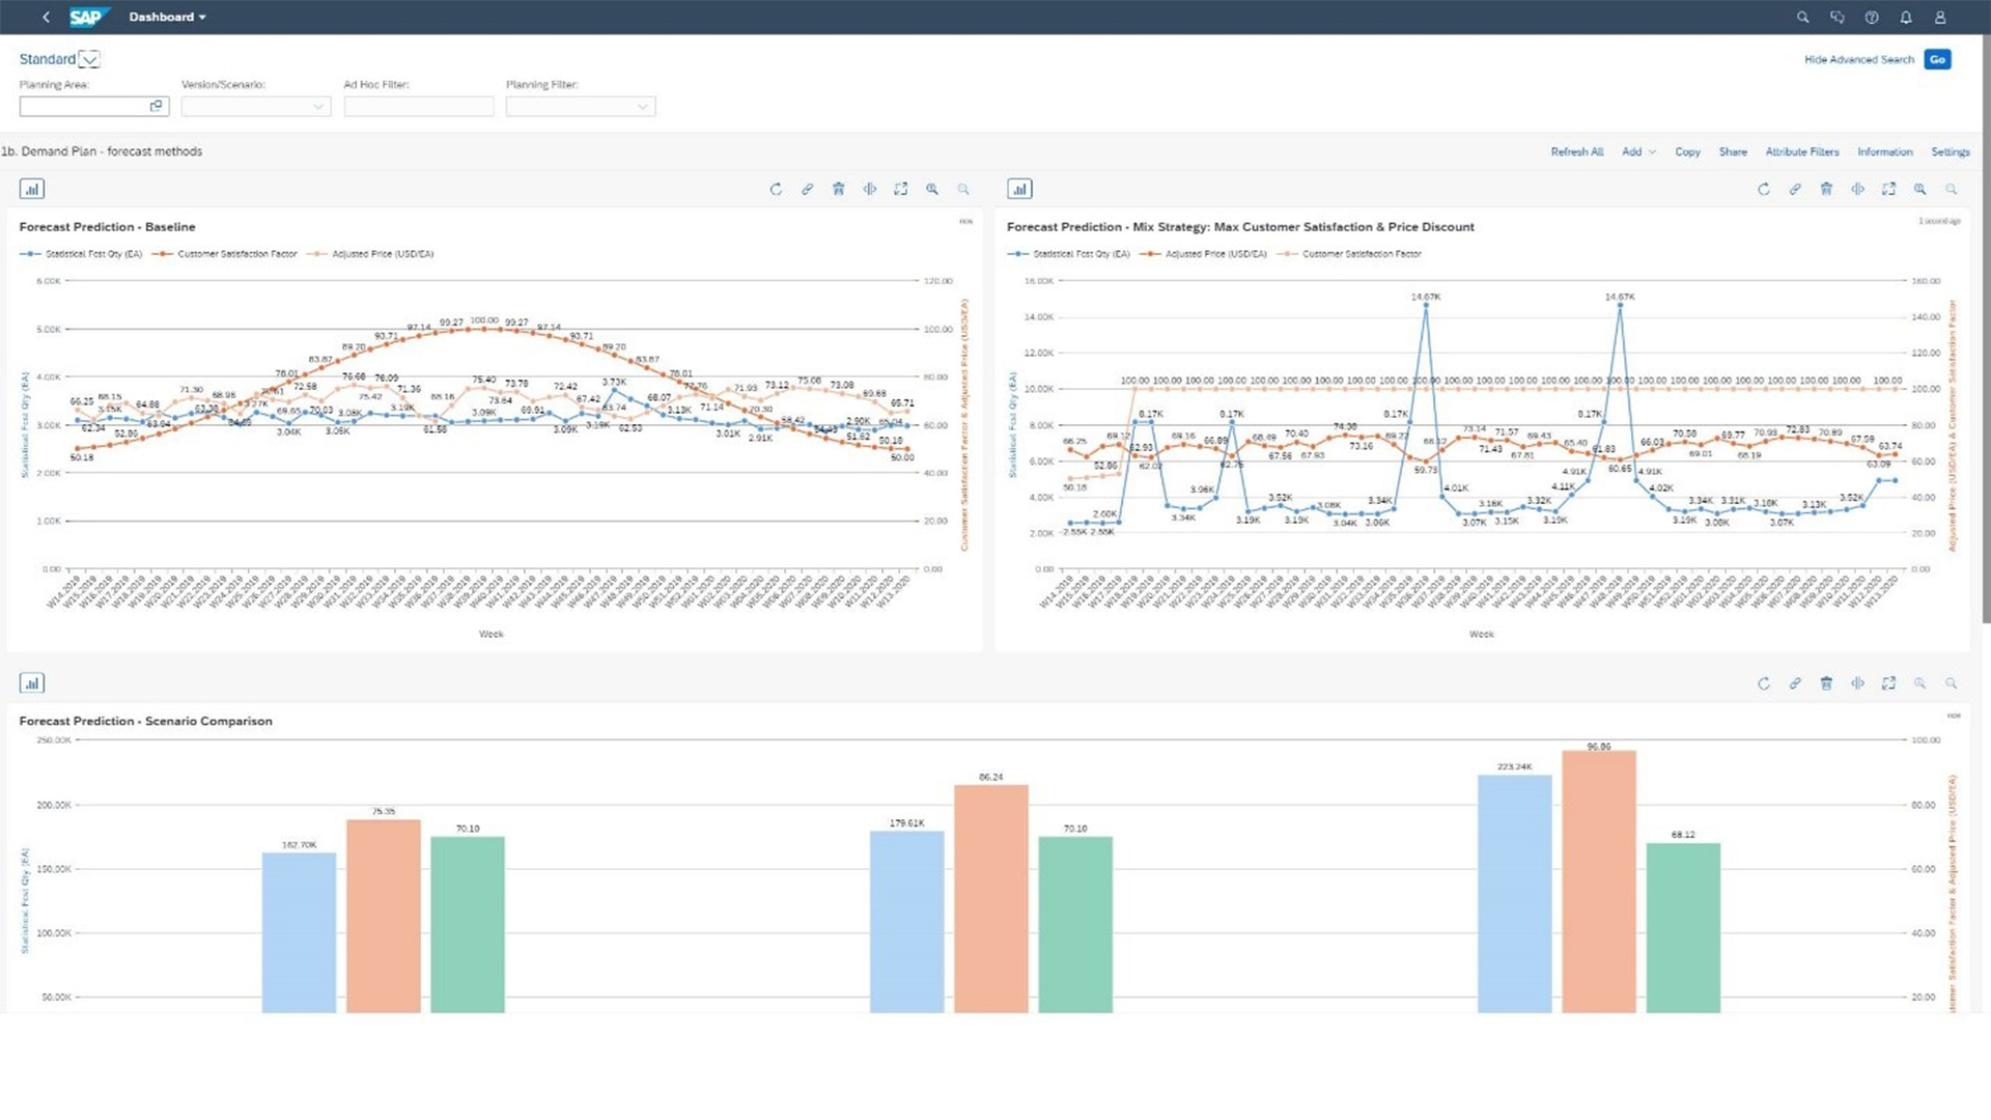Click the 68.12 green bar
The image size is (1991, 1120).
tap(1683, 928)
